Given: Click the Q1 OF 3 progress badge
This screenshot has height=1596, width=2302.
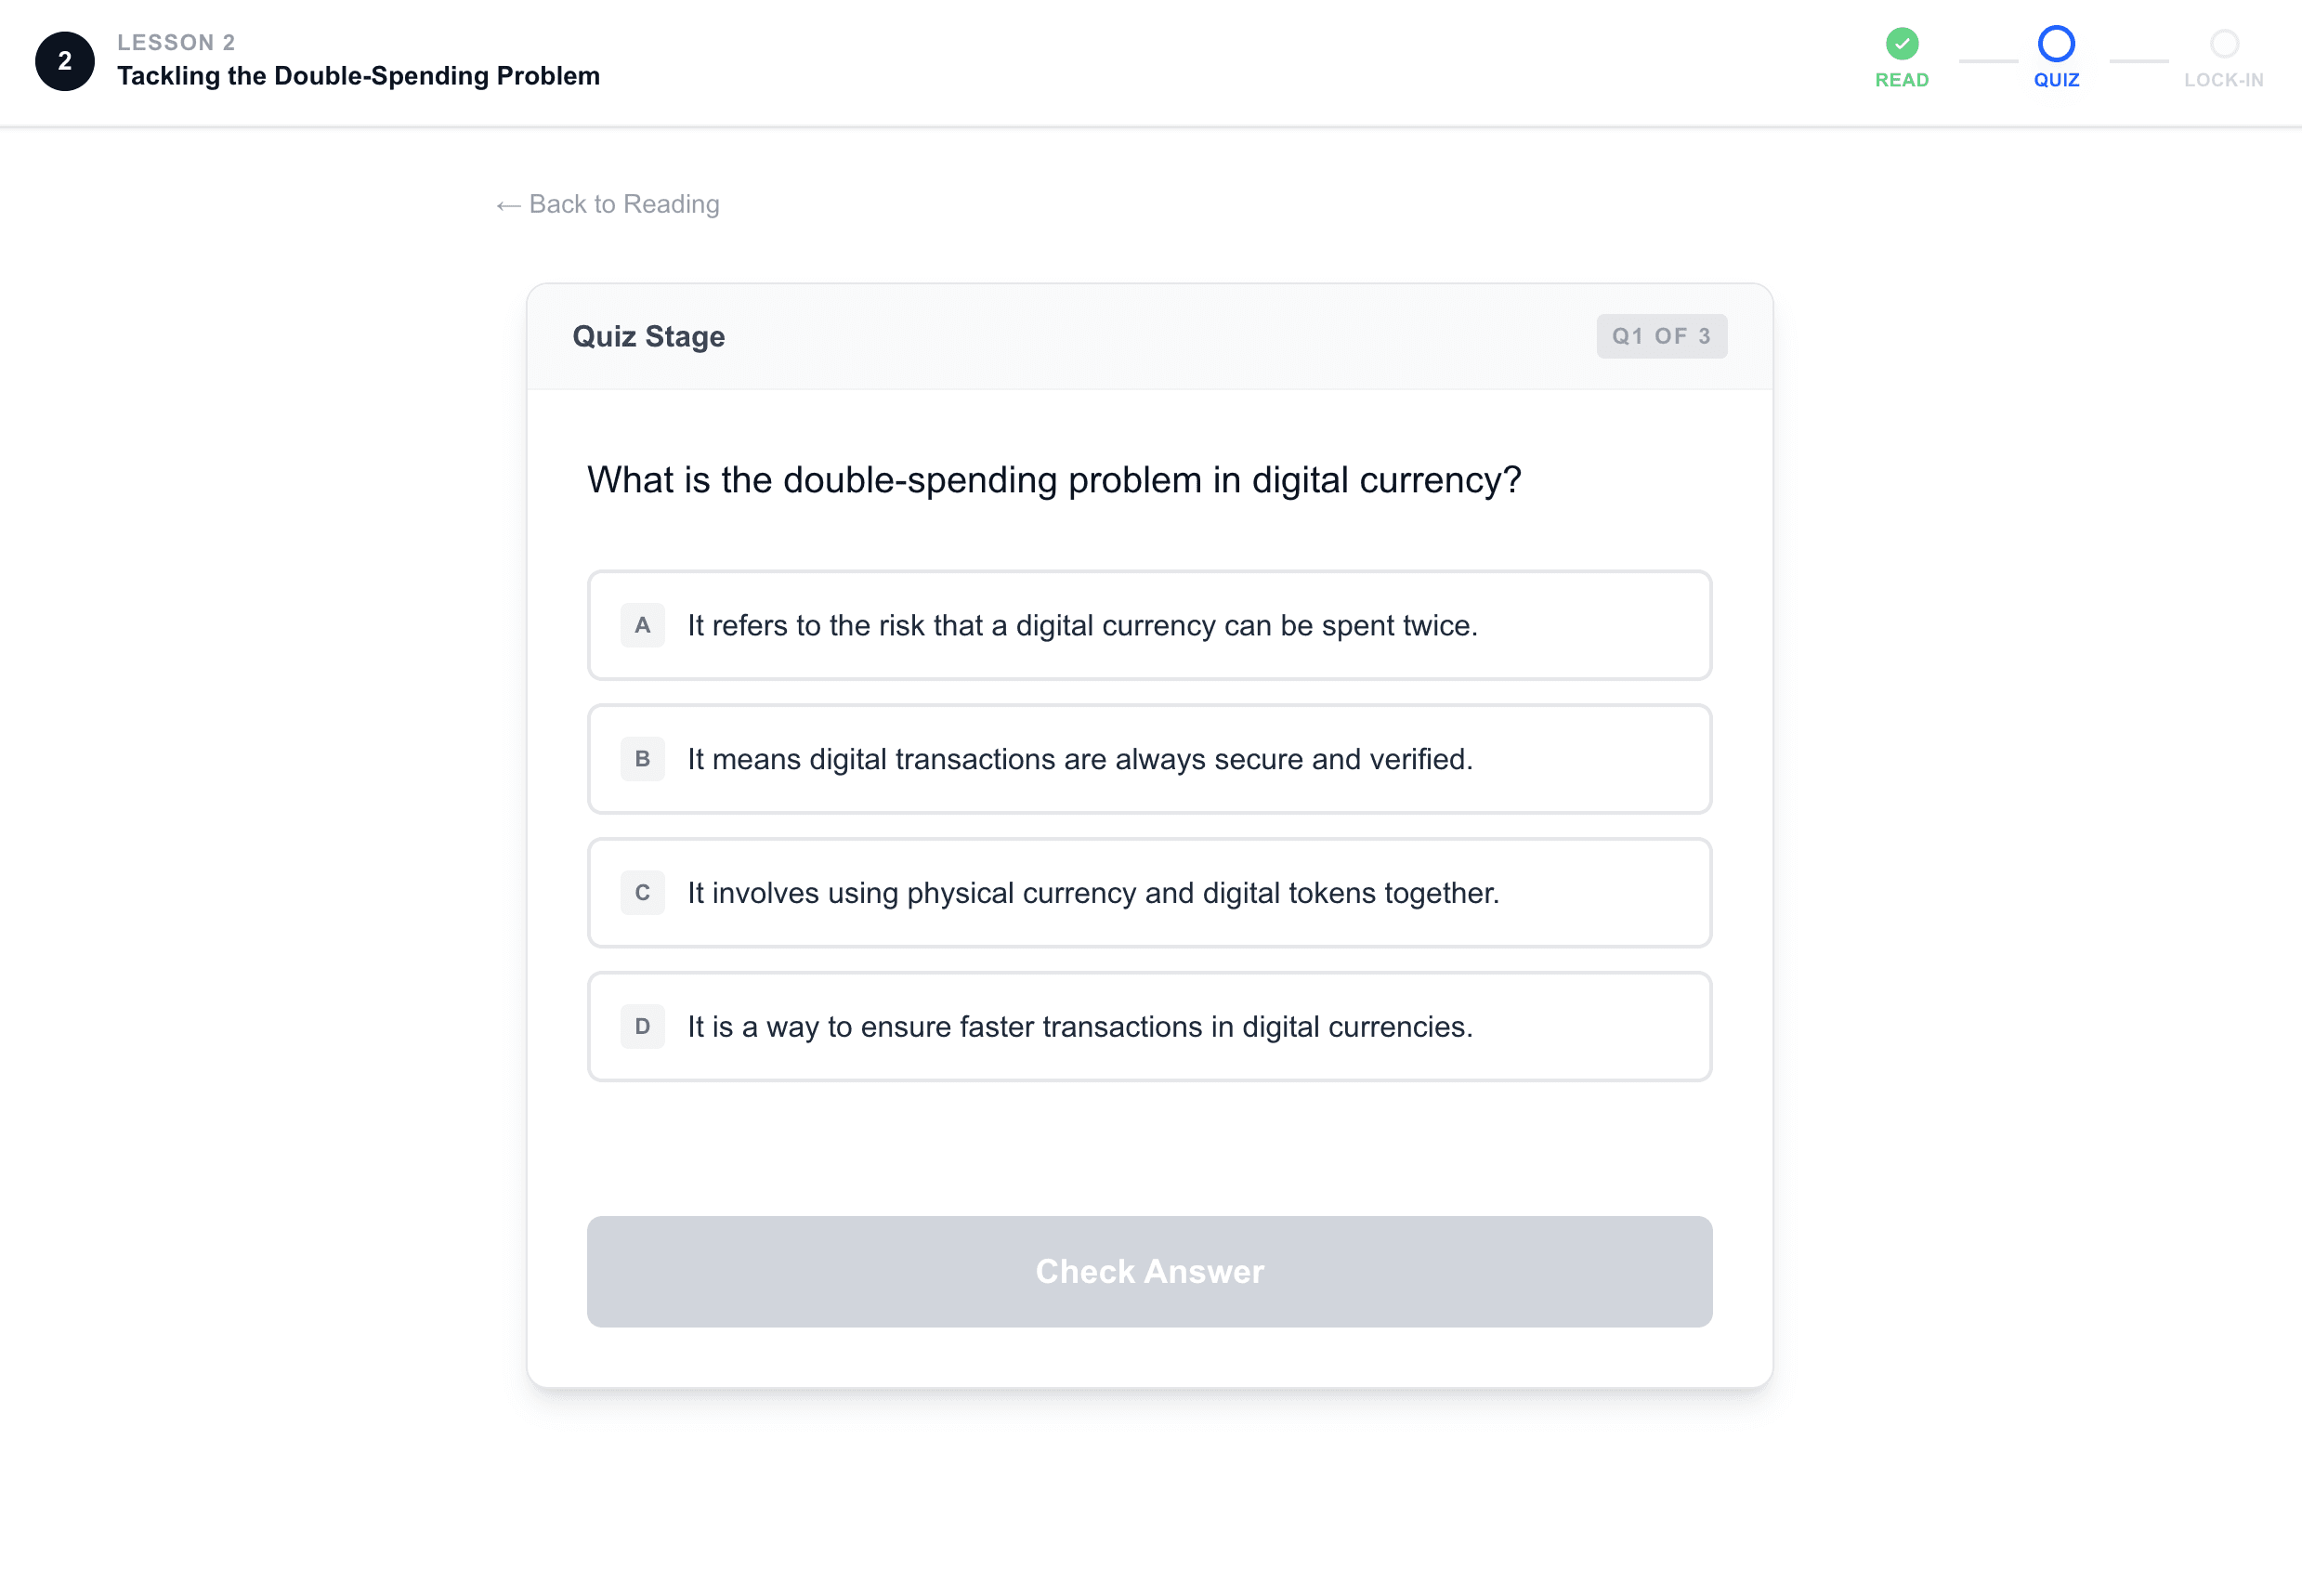Looking at the screenshot, I should 1661,336.
